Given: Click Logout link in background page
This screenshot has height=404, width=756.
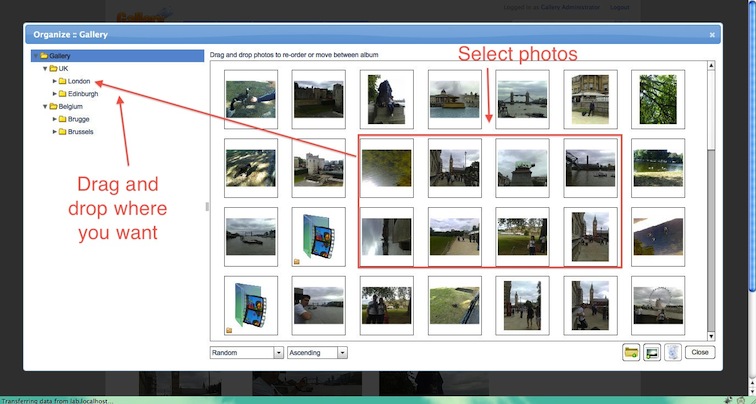Looking at the screenshot, I should tap(620, 7).
